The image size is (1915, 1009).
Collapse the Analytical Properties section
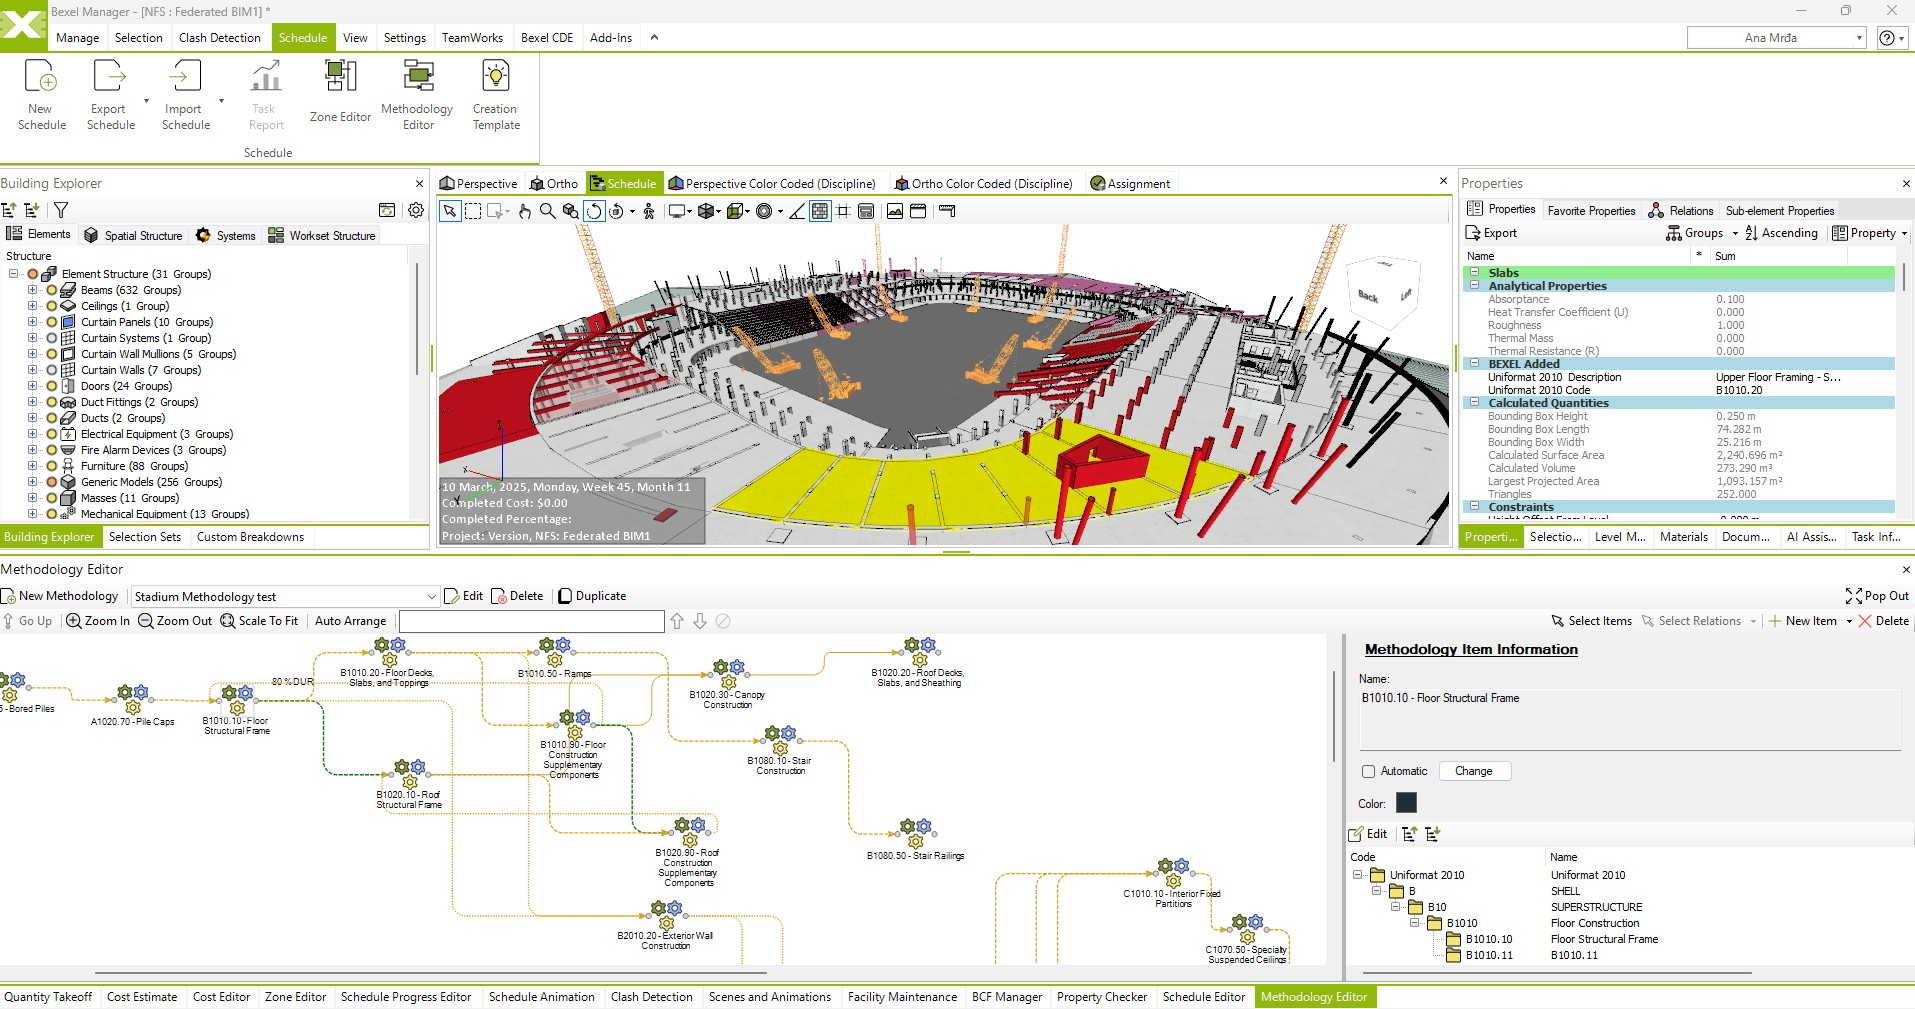[x=1474, y=286]
